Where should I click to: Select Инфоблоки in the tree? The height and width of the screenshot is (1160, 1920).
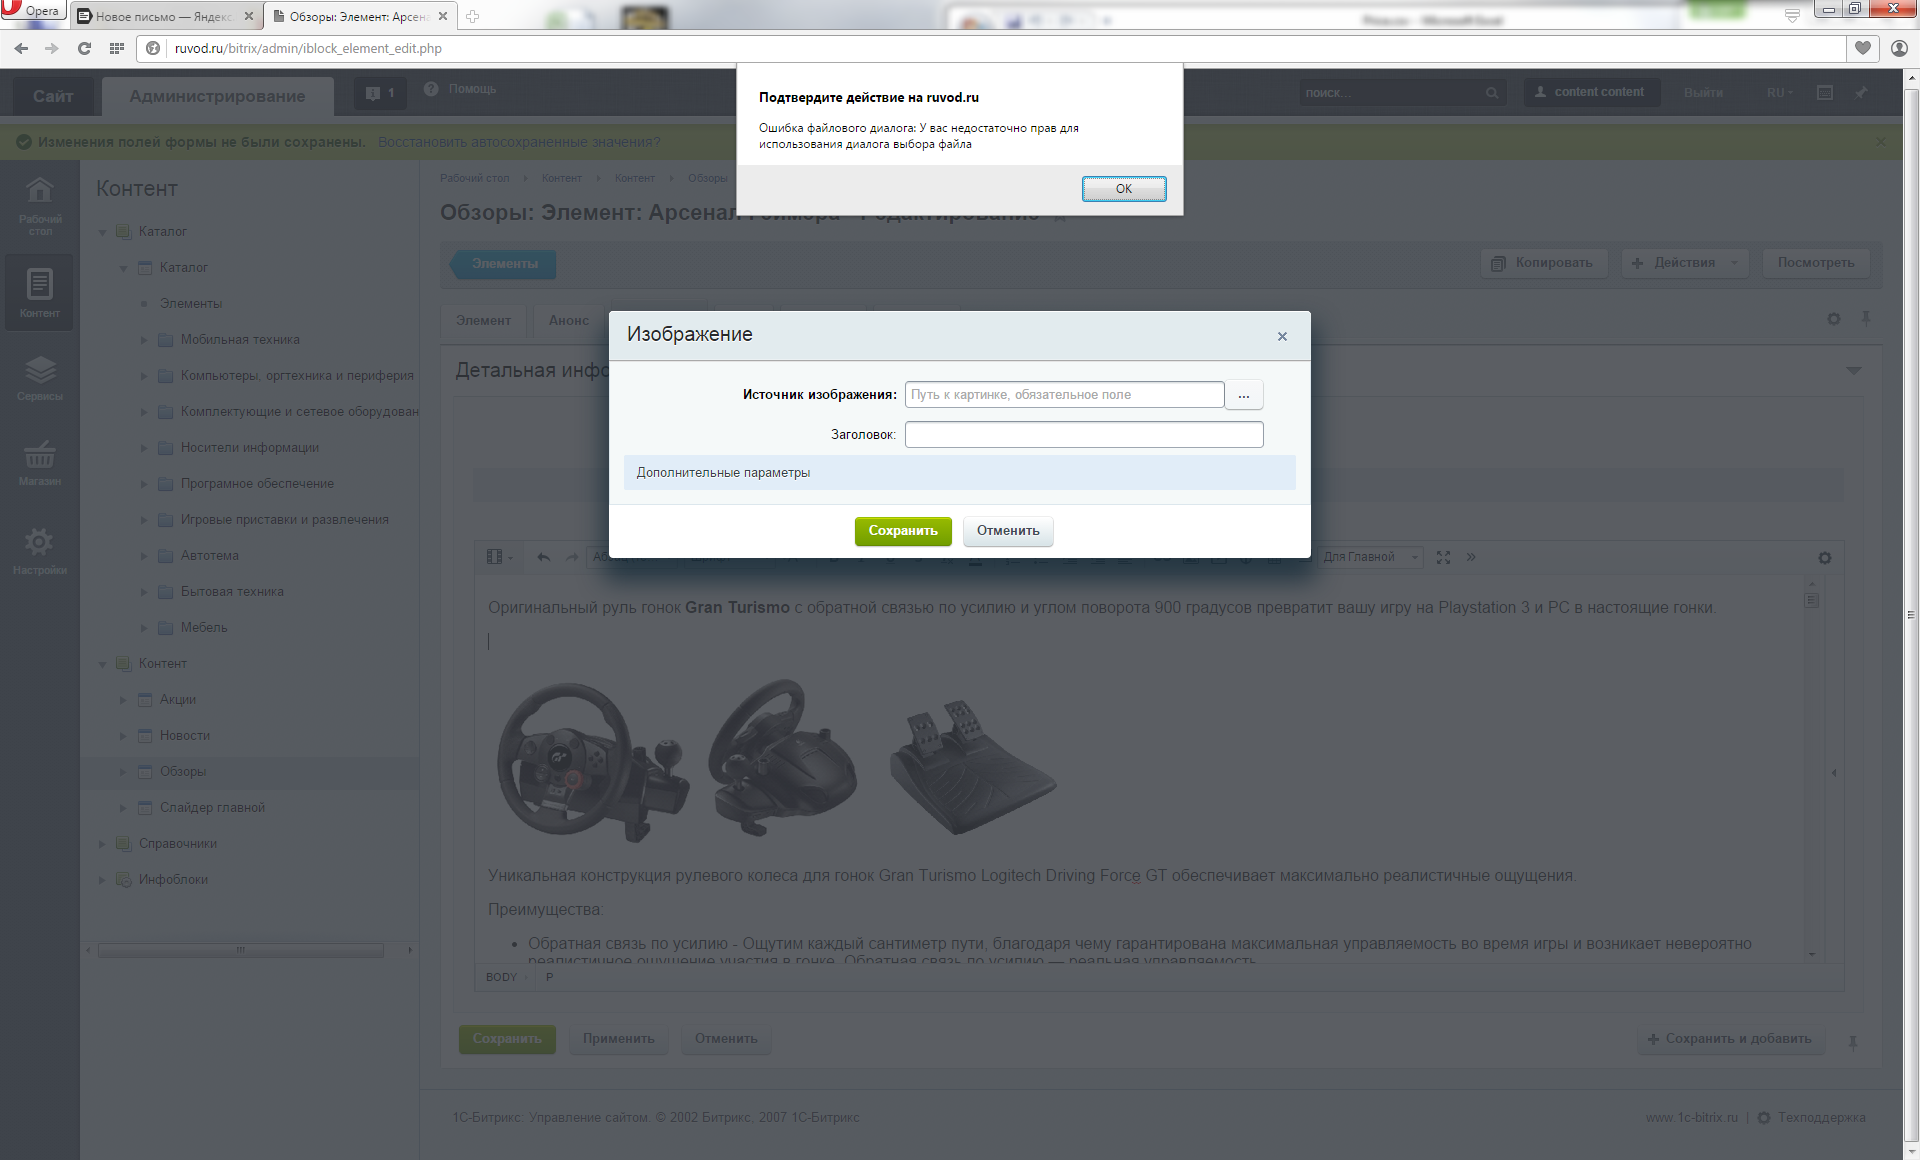(173, 880)
